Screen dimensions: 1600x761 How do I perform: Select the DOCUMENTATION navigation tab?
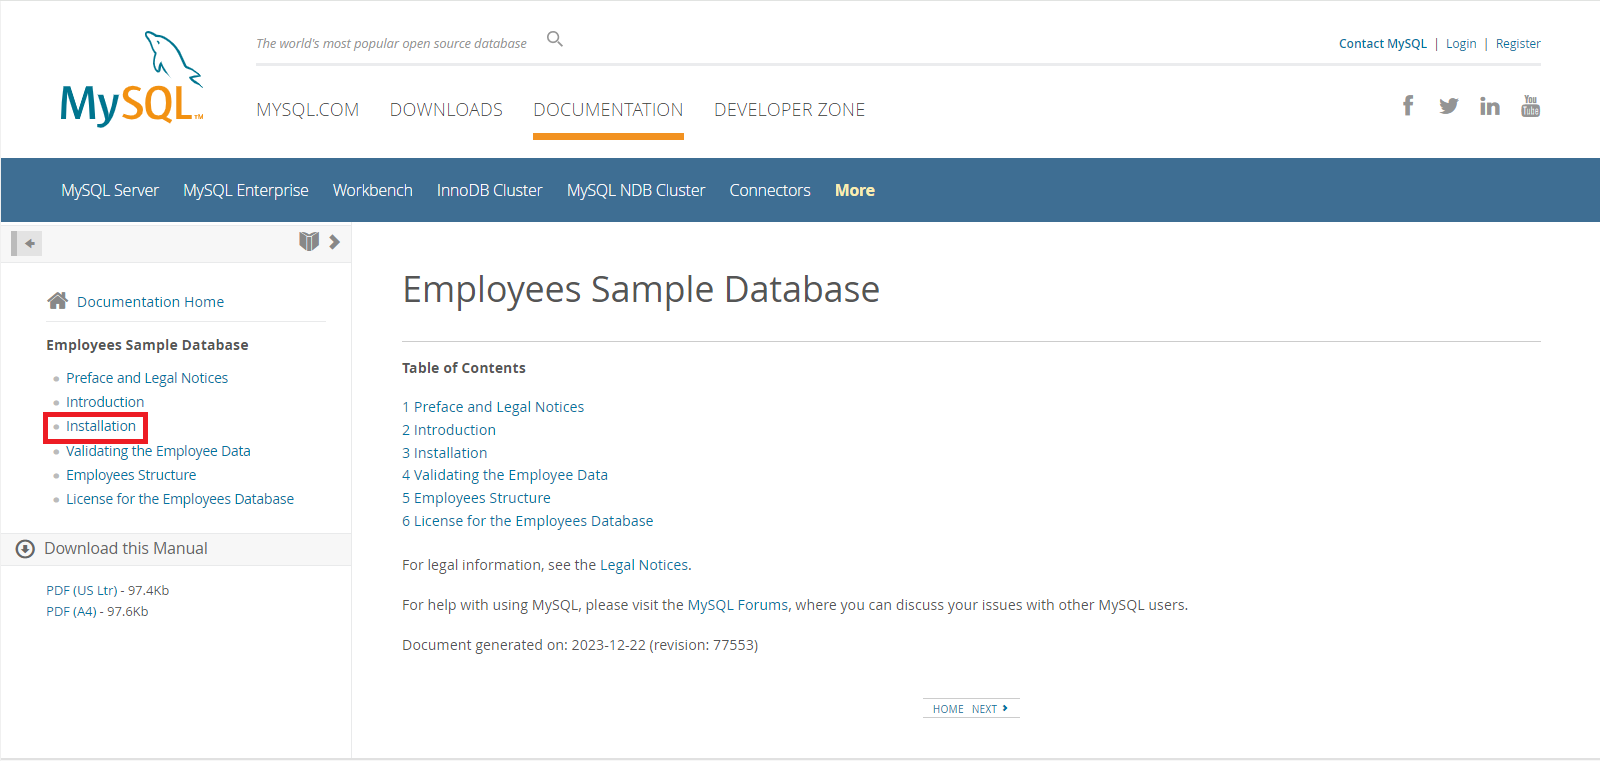click(608, 110)
